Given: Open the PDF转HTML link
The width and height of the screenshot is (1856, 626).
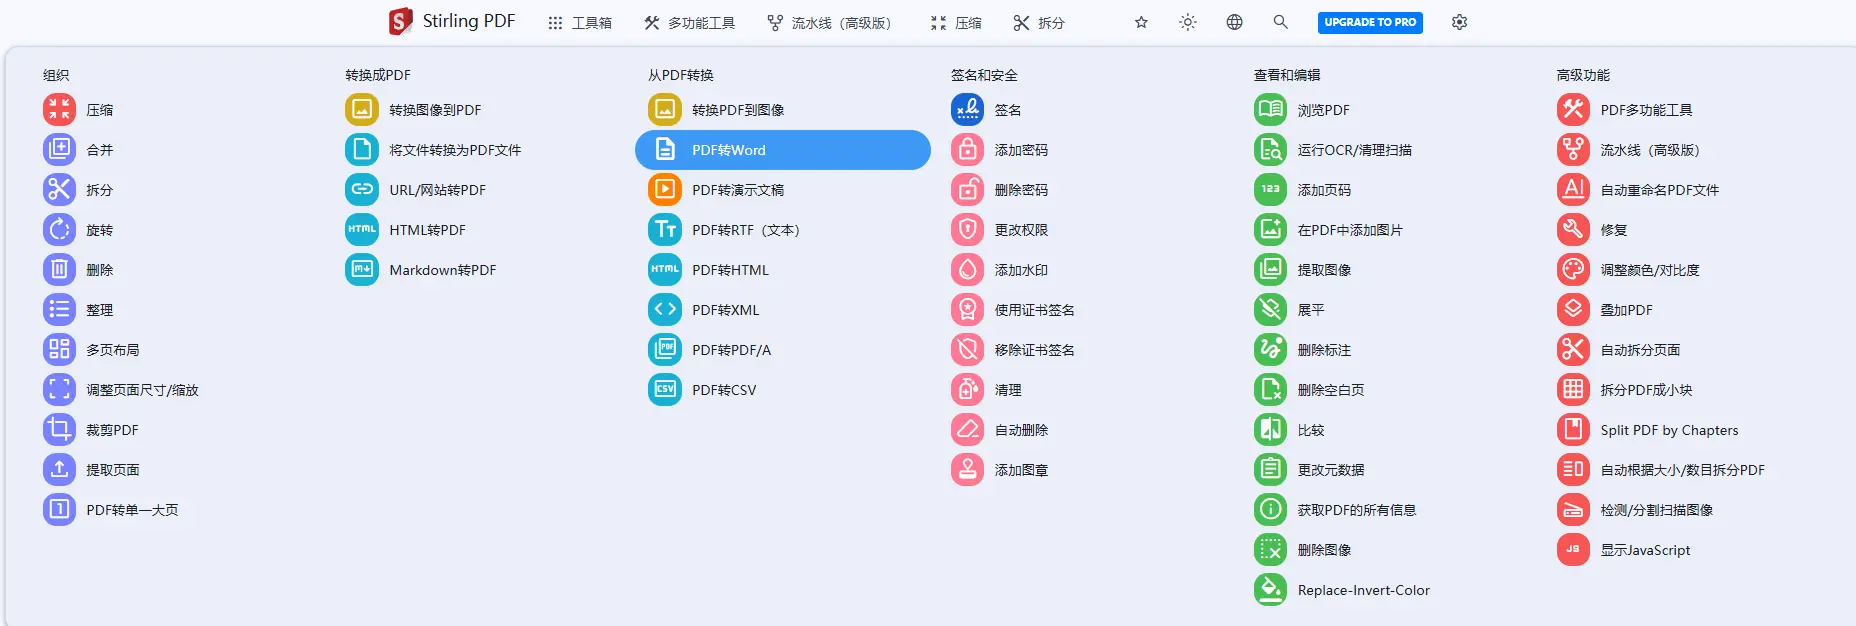Looking at the screenshot, I should [731, 270].
